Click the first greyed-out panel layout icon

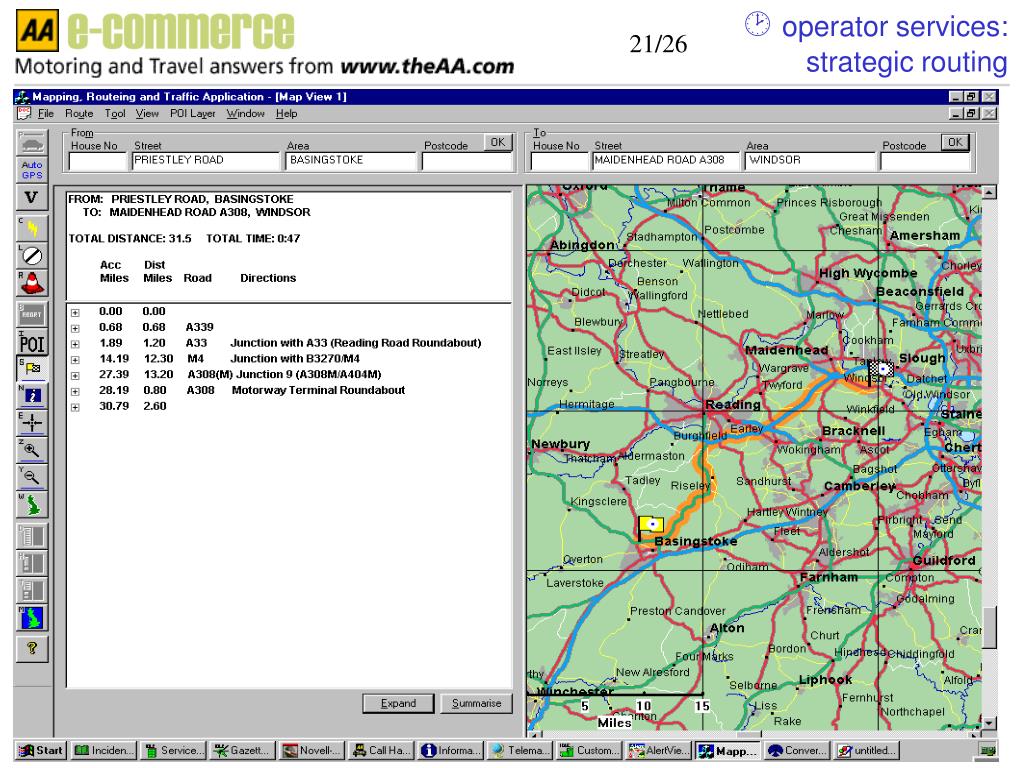(x=32, y=536)
